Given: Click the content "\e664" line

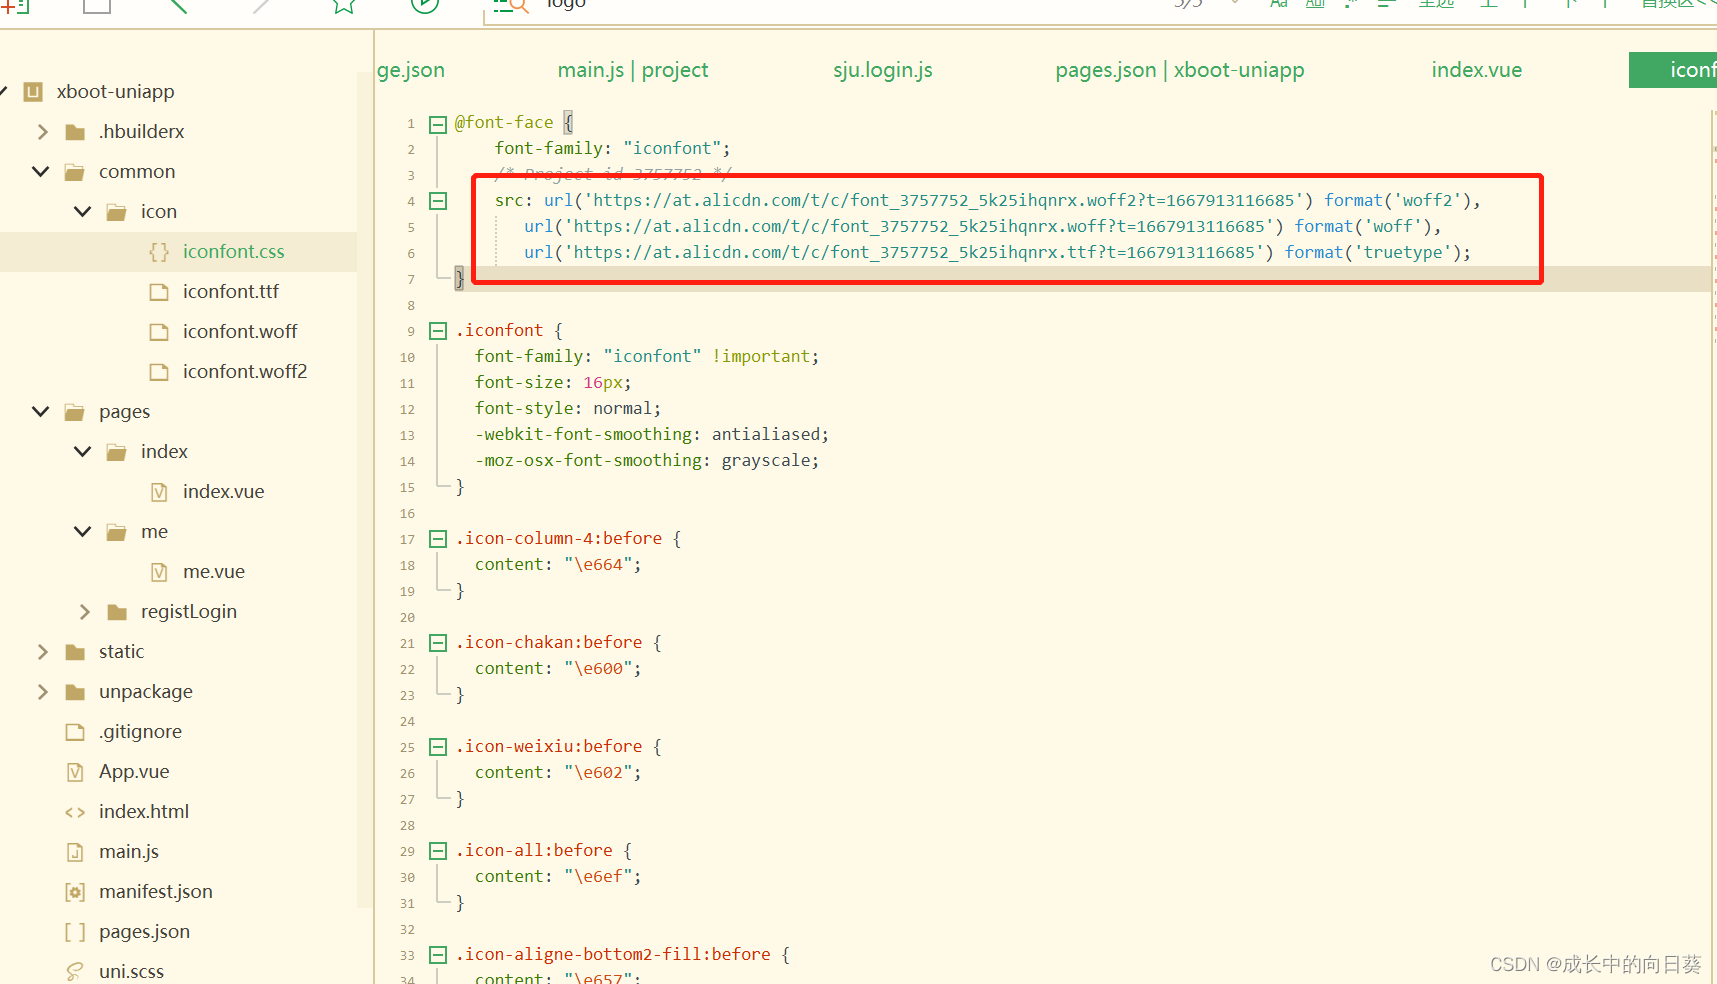Looking at the screenshot, I should pyautogui.click(x=558, y=565).
